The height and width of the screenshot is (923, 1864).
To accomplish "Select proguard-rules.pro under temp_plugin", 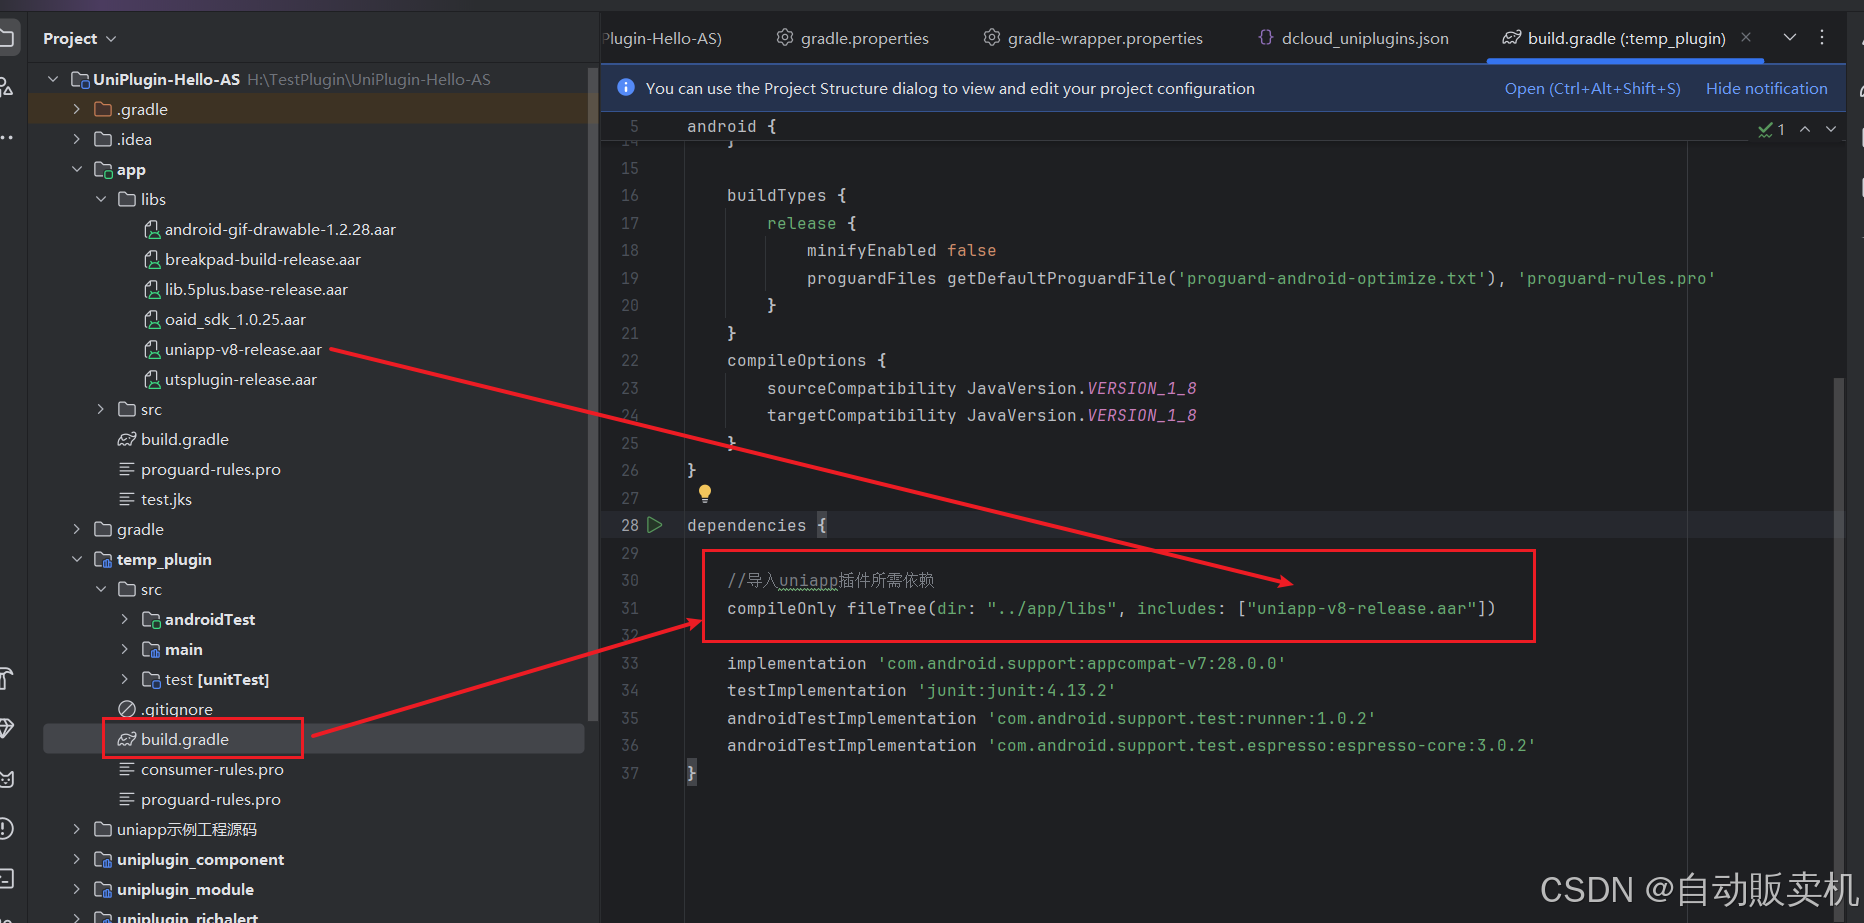I will [x=210, y=799].
